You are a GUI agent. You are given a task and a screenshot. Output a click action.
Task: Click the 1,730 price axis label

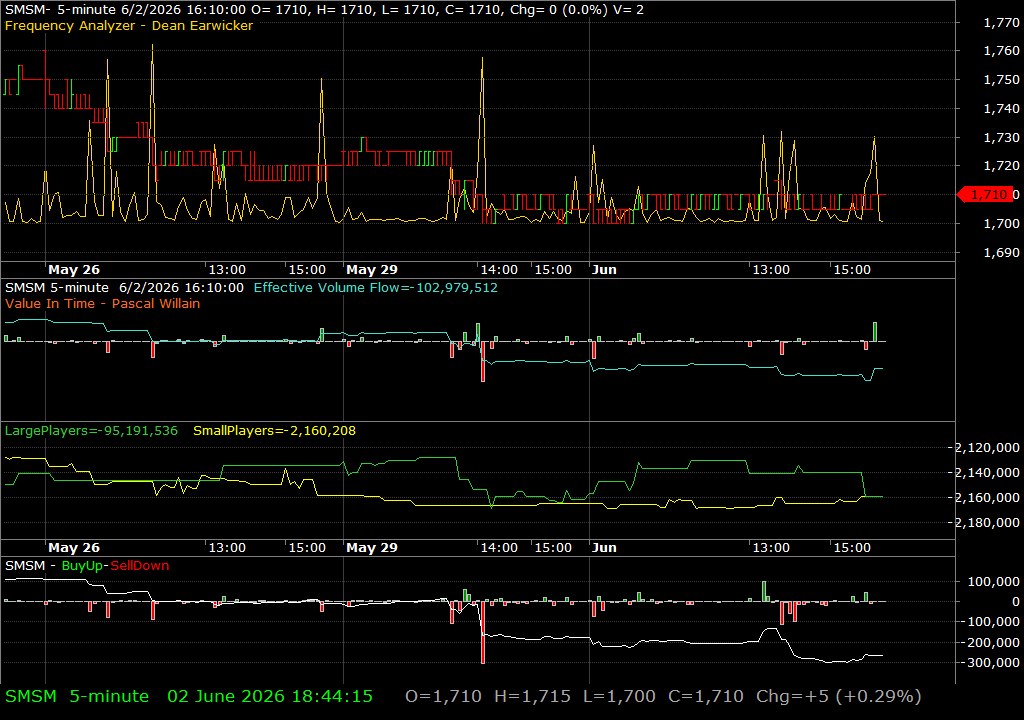pos(1001,137)
